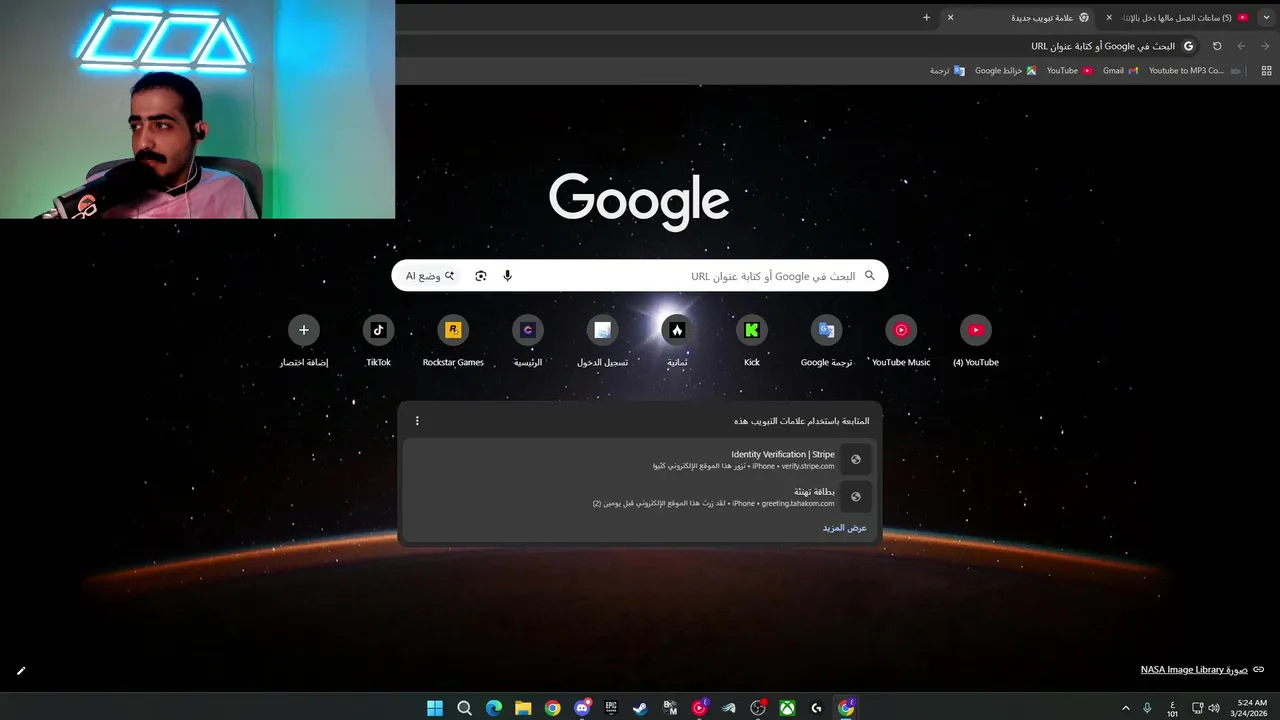Open the Google Maps bookmark
1280x720 pixels.
point(1005,71)
